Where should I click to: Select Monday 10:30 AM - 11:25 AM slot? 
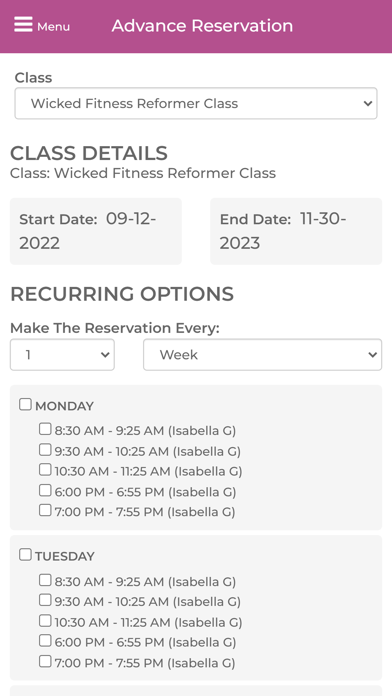tap(45, 469)
